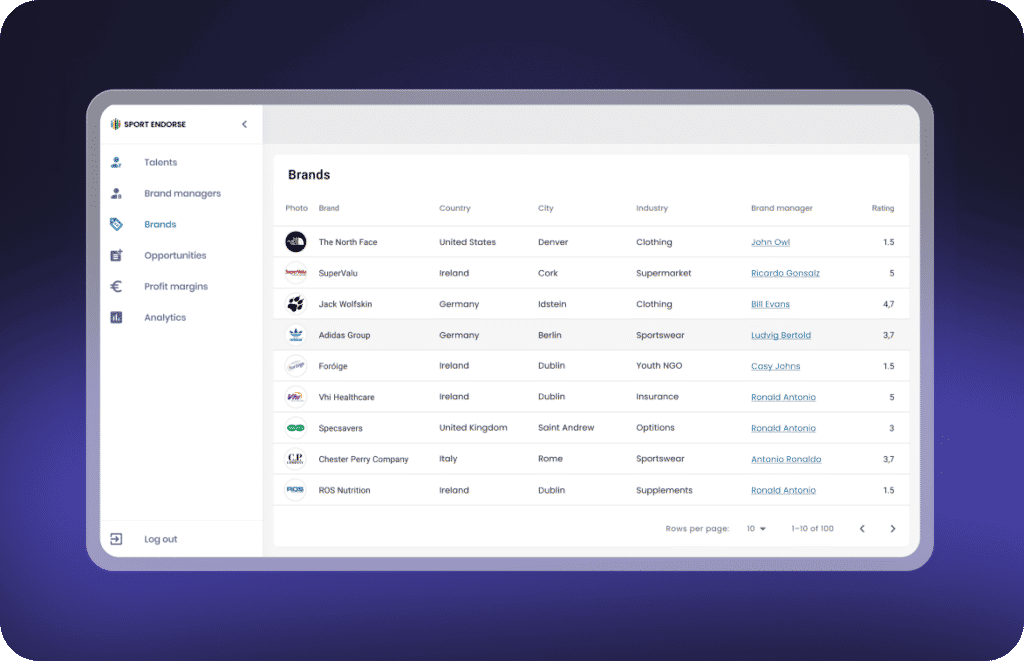This screenshot has width=1024, height=661.
Task: Sort by the Brand column header
Action: (x=328, y=208)
